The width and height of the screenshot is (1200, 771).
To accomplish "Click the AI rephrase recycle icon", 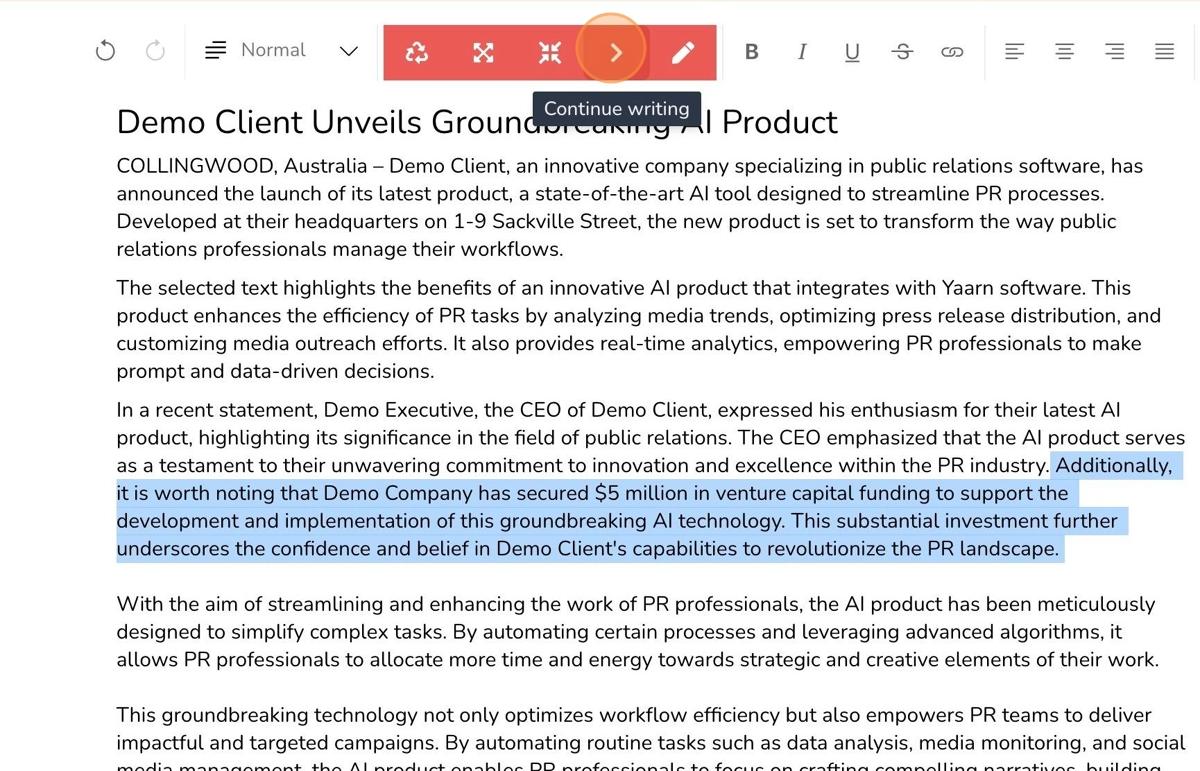I will pyautogui.click(x=417, y=52).
